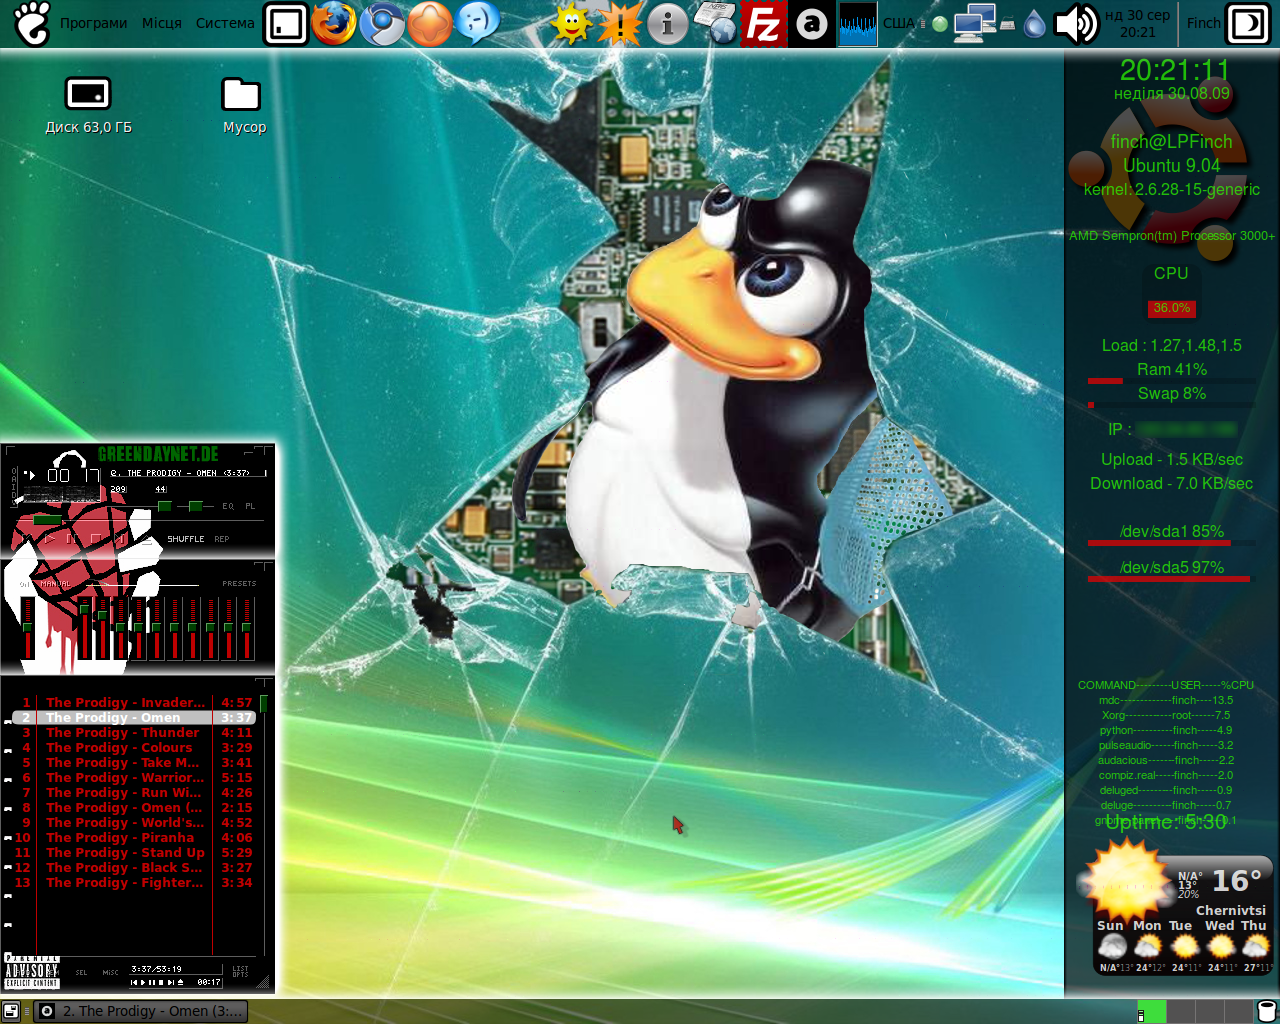Click previous track in playlist mini controls
The width and height of the screenshot is (1280, 1024).
tap(135, 982)
